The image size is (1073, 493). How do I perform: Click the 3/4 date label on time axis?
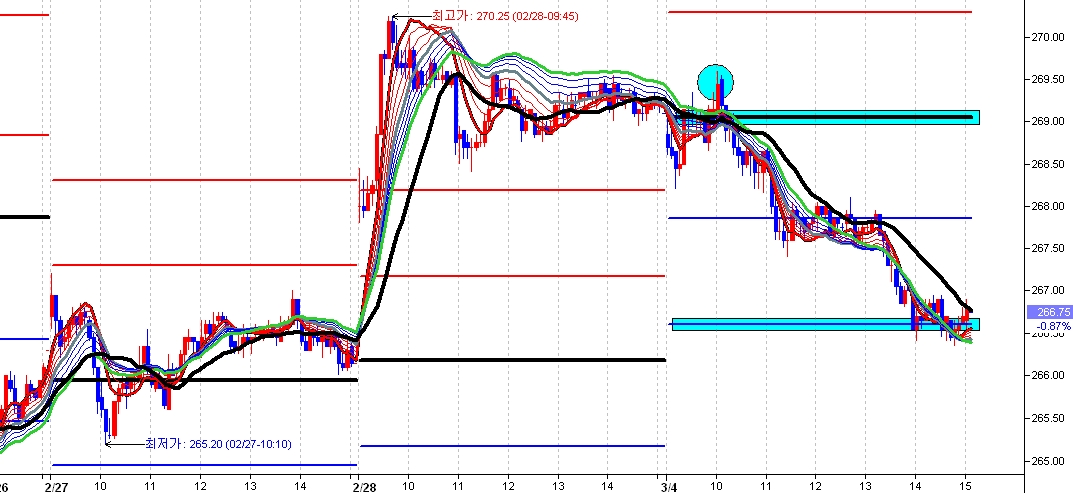pyautogui.click(x=670, y=485)
